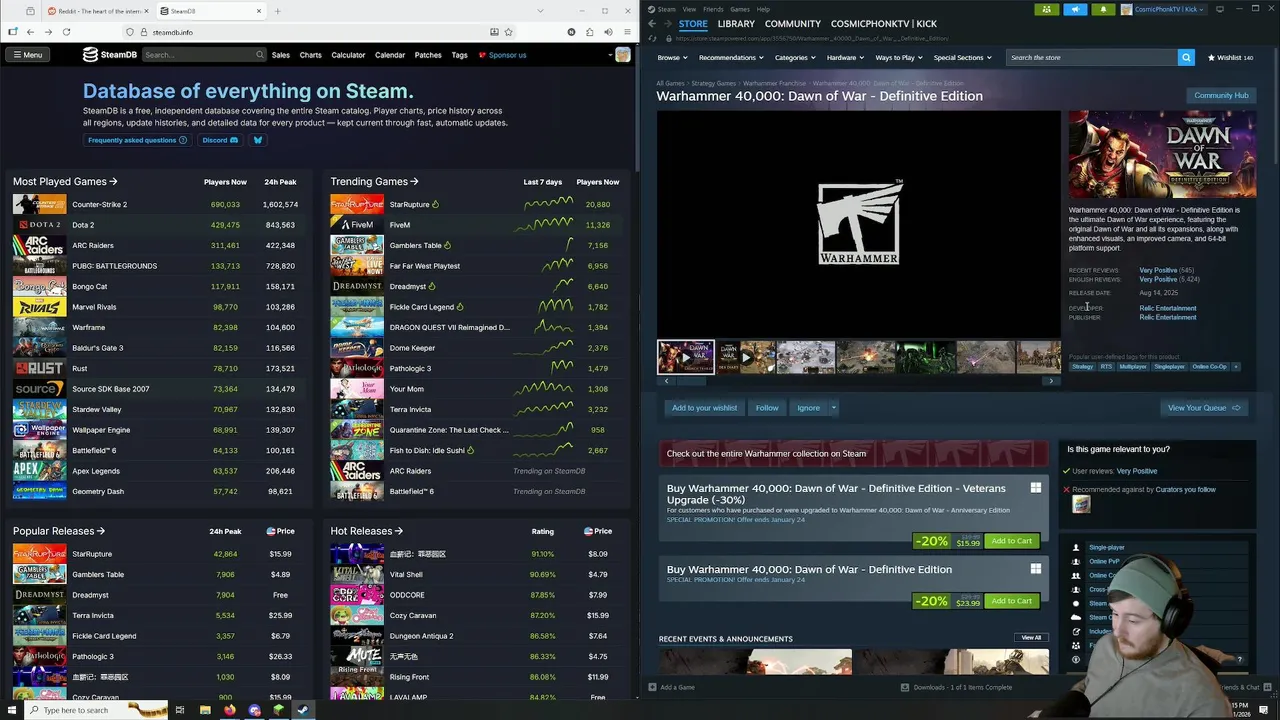
Task: Open the SteamDB Menu button
Action: point(27,55)
